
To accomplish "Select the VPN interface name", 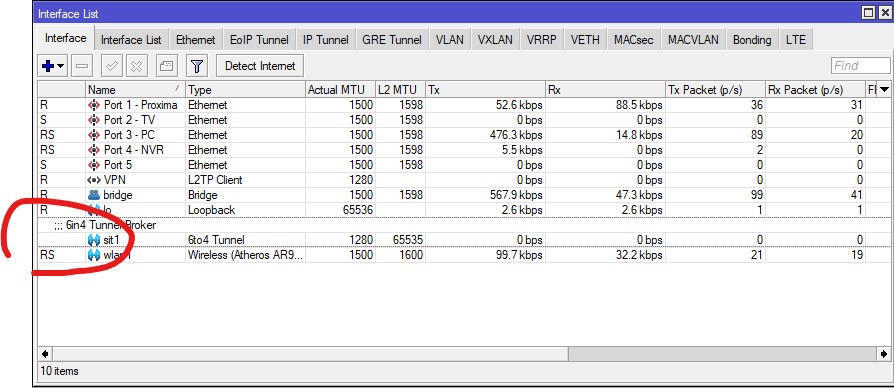I will point(114,180).
